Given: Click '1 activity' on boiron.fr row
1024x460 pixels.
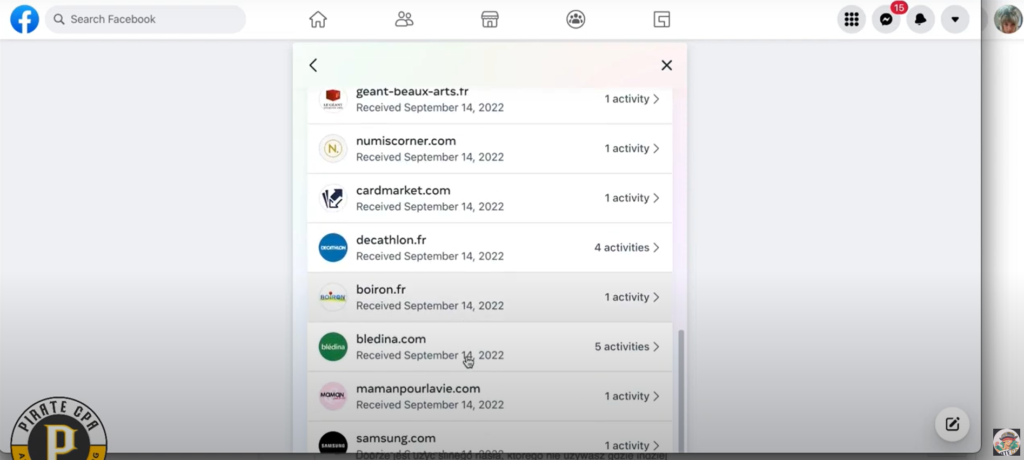Looking at the screenshot, I should [626, 297].
